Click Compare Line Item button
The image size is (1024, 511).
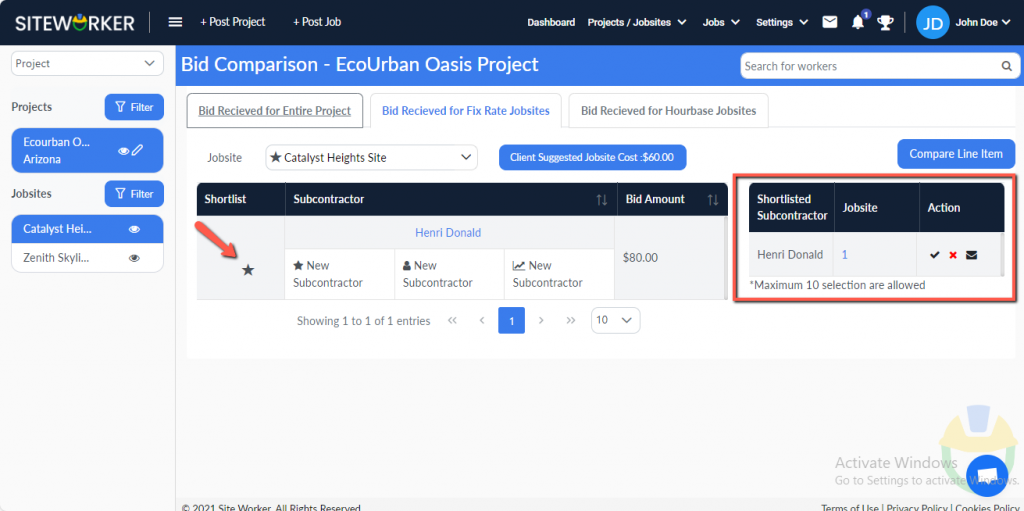coord(956,154)
